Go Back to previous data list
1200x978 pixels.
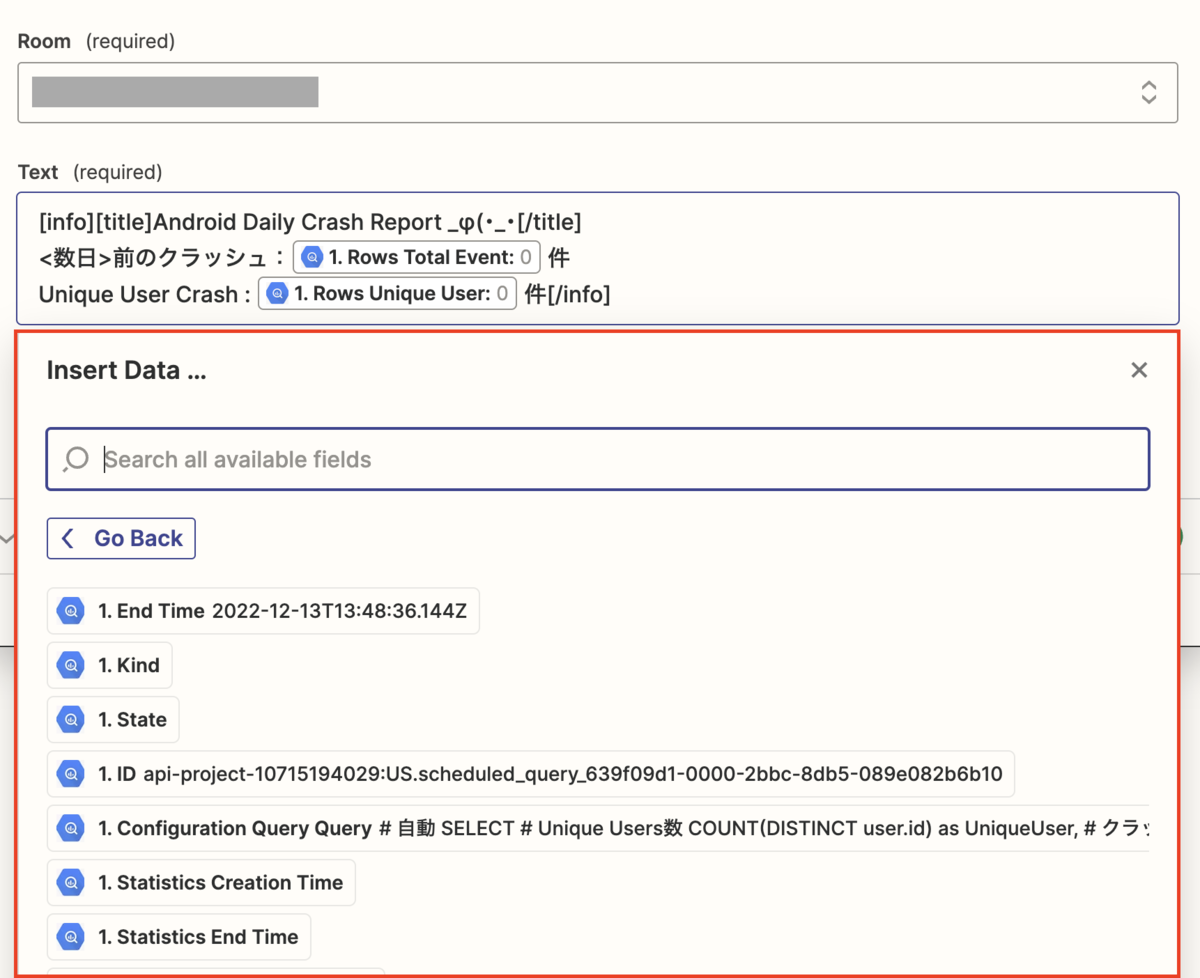(121, 538)
